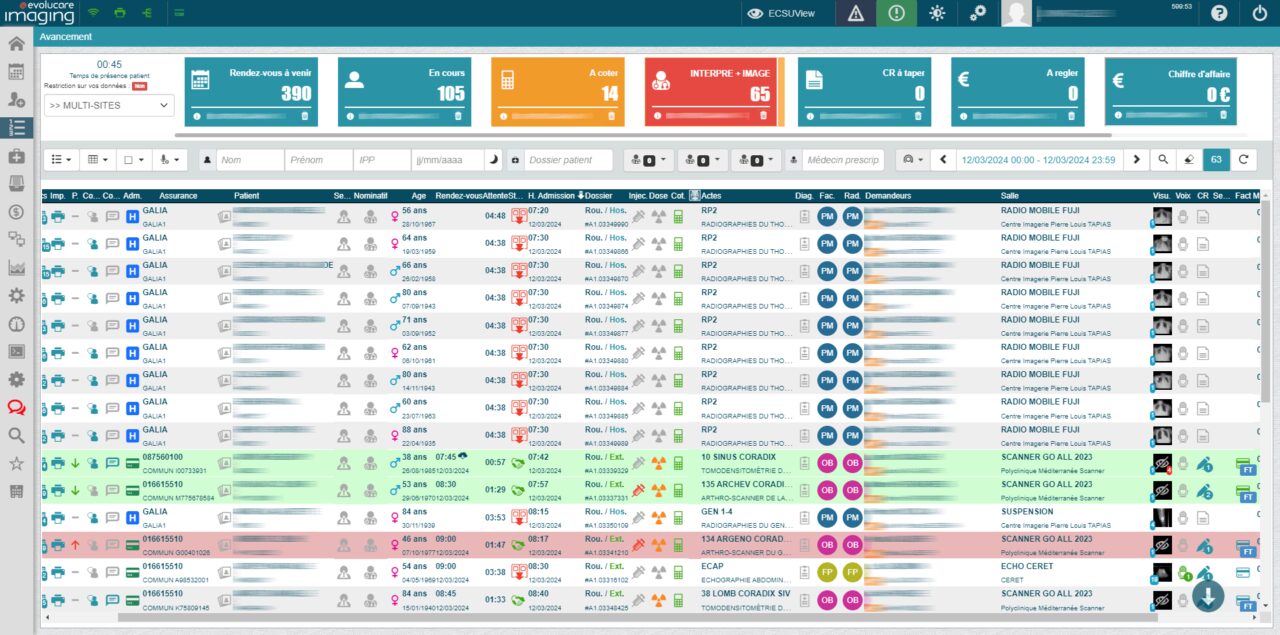Viewport: 1280px width, 635px height.
Task: Open the MULTI-SITES selector dropdown
Action: [108, 104]
